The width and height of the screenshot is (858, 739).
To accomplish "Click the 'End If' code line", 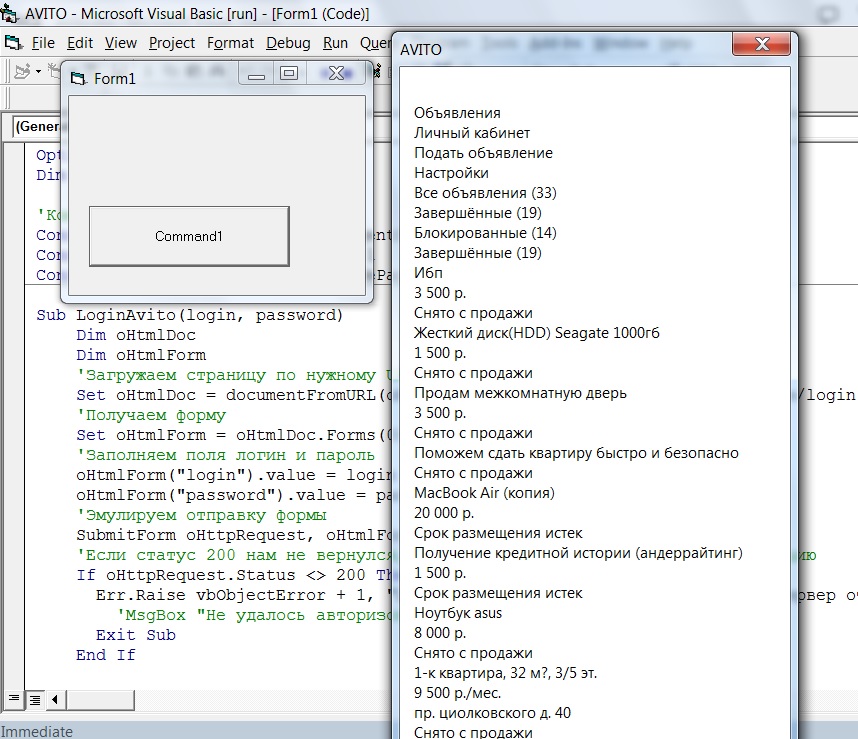I will pos(106,655).
